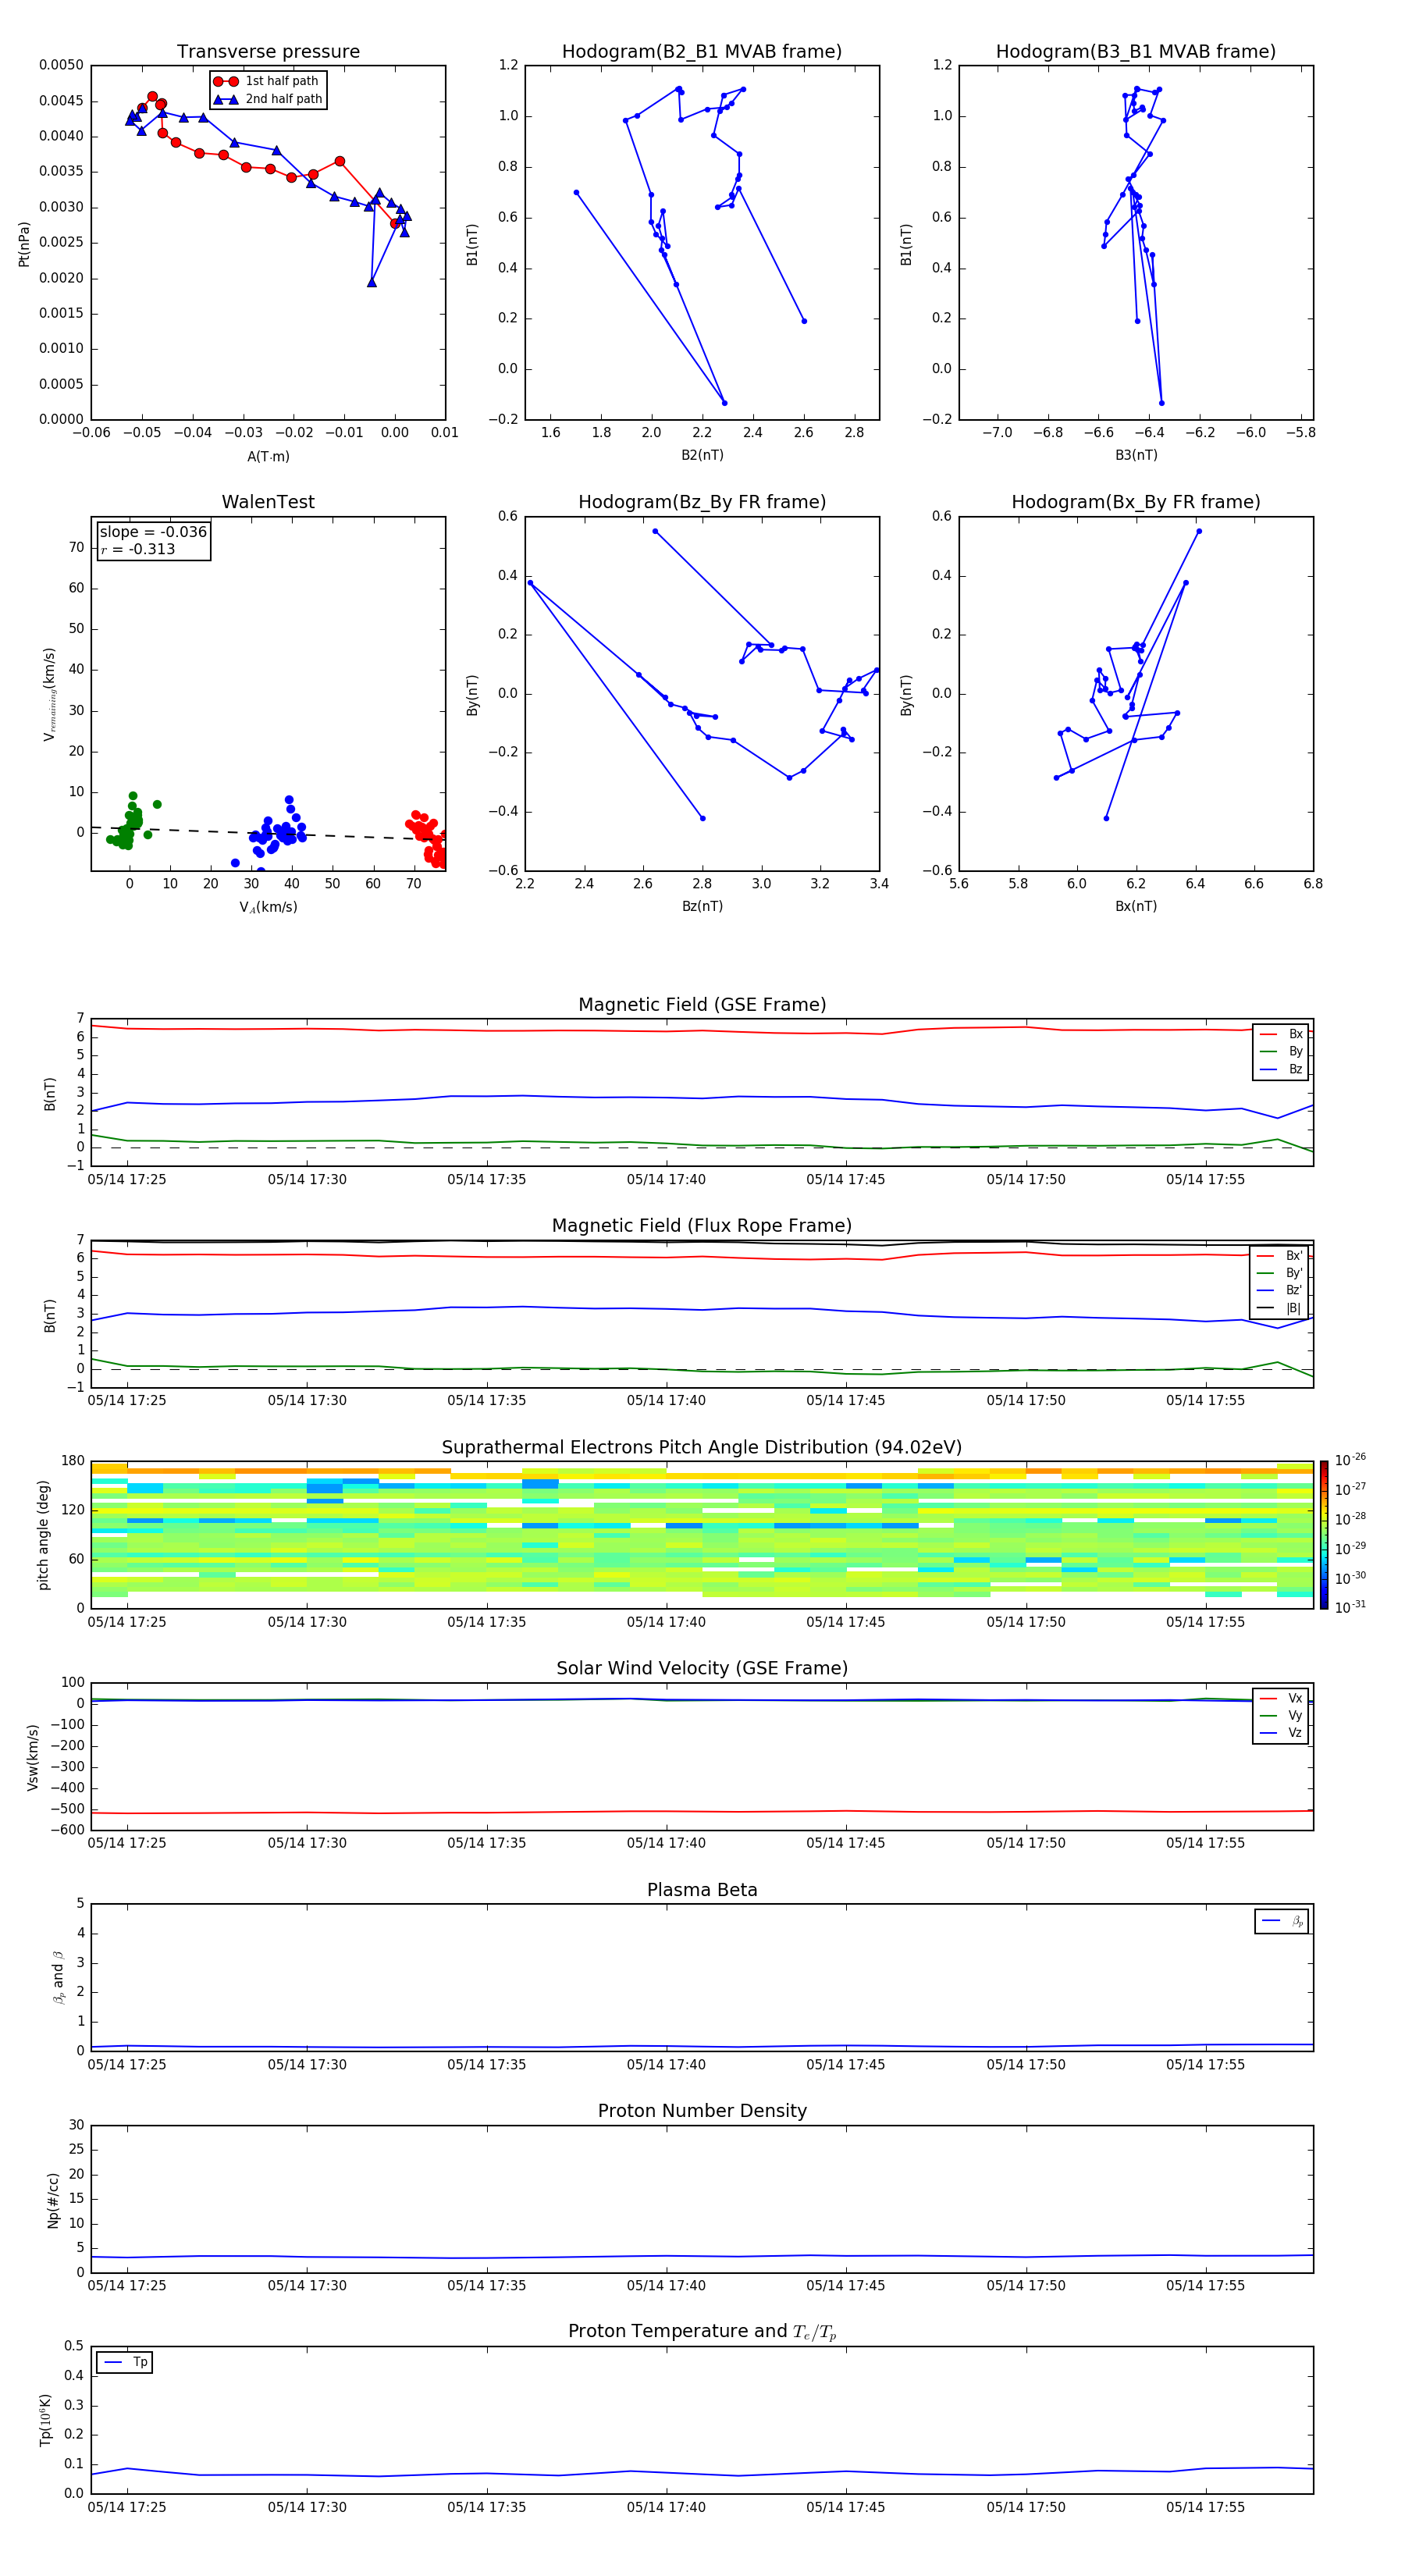Click '05/14 17:30' tick under Proton Number Density
Image resolution: width=1405 pixels, height=2576 pixels.
pos(307,2285)
